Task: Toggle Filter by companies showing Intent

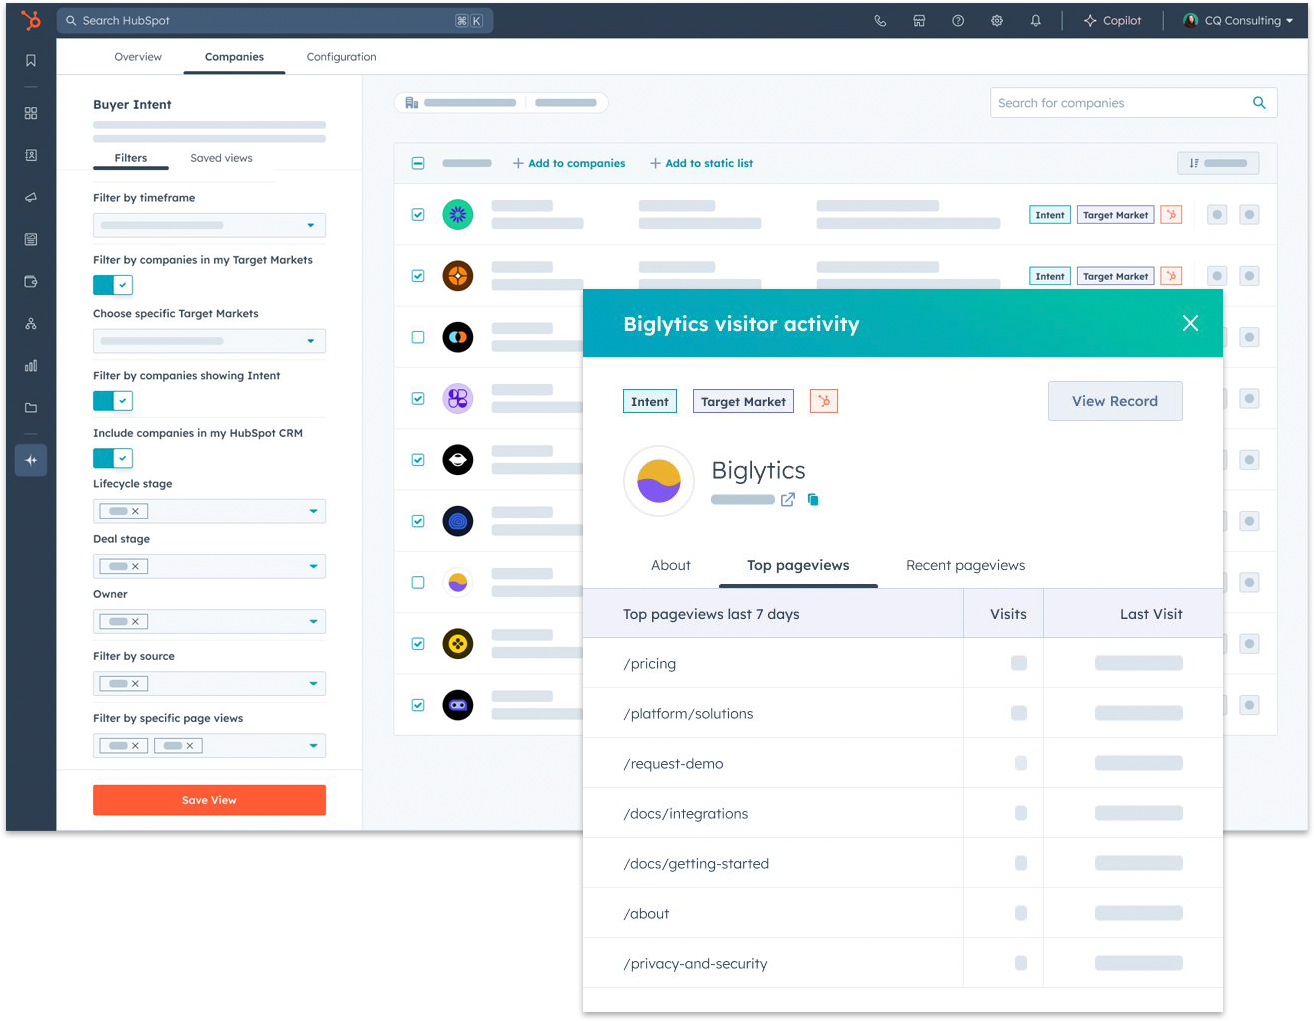Action: [x=113, y=401]
